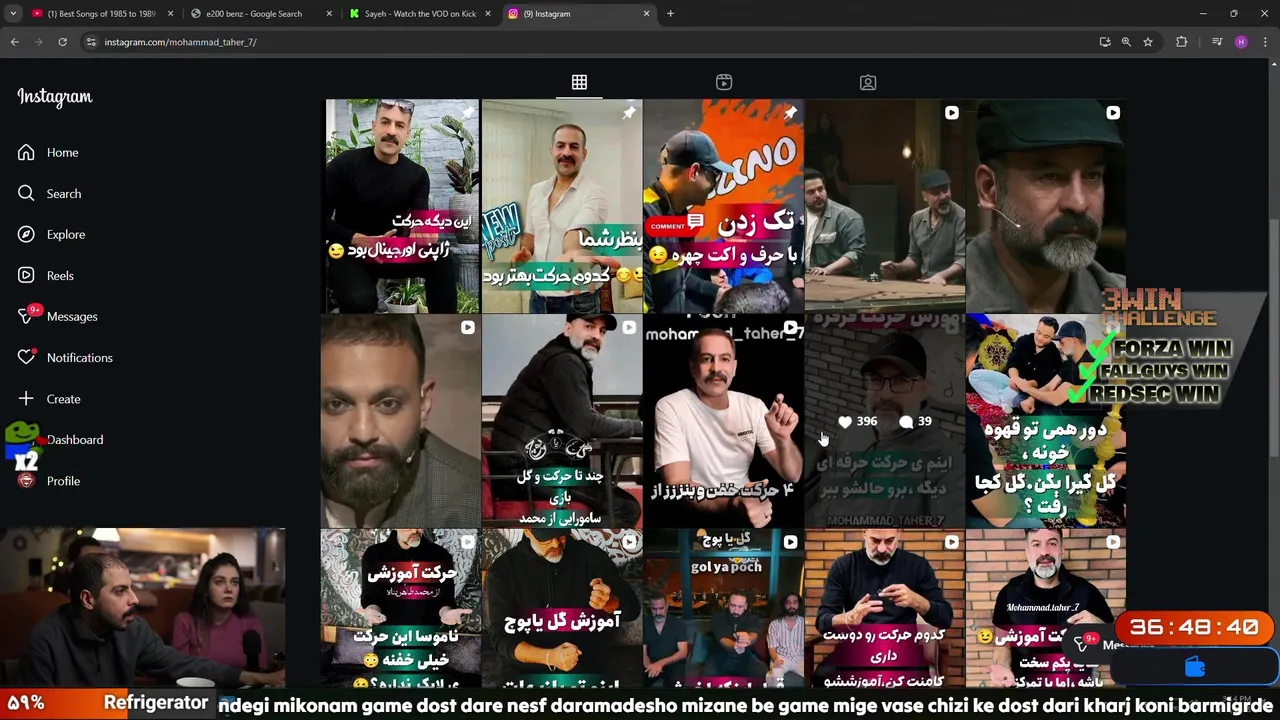
Task: Open the browser extensions puzzle icon
Action: coord(1182,42)
